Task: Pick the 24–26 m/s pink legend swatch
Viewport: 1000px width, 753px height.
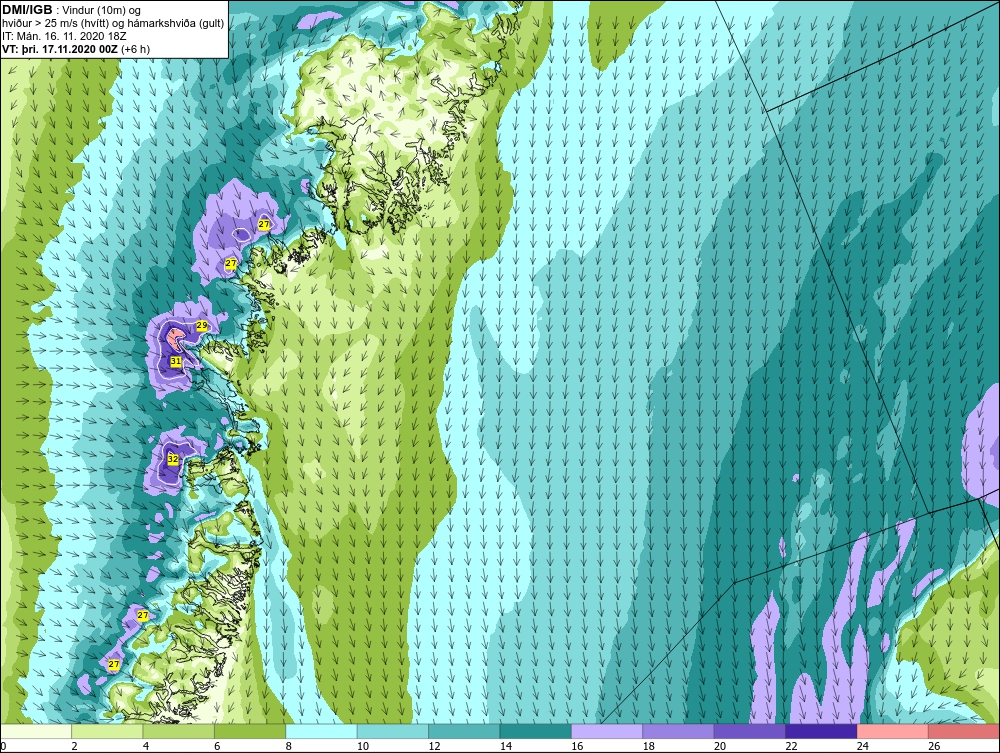Action: [893, 731]
